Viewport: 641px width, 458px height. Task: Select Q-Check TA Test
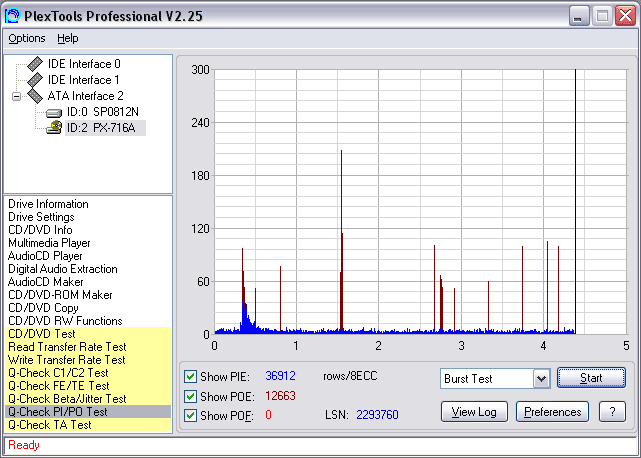tap(88, 425)
